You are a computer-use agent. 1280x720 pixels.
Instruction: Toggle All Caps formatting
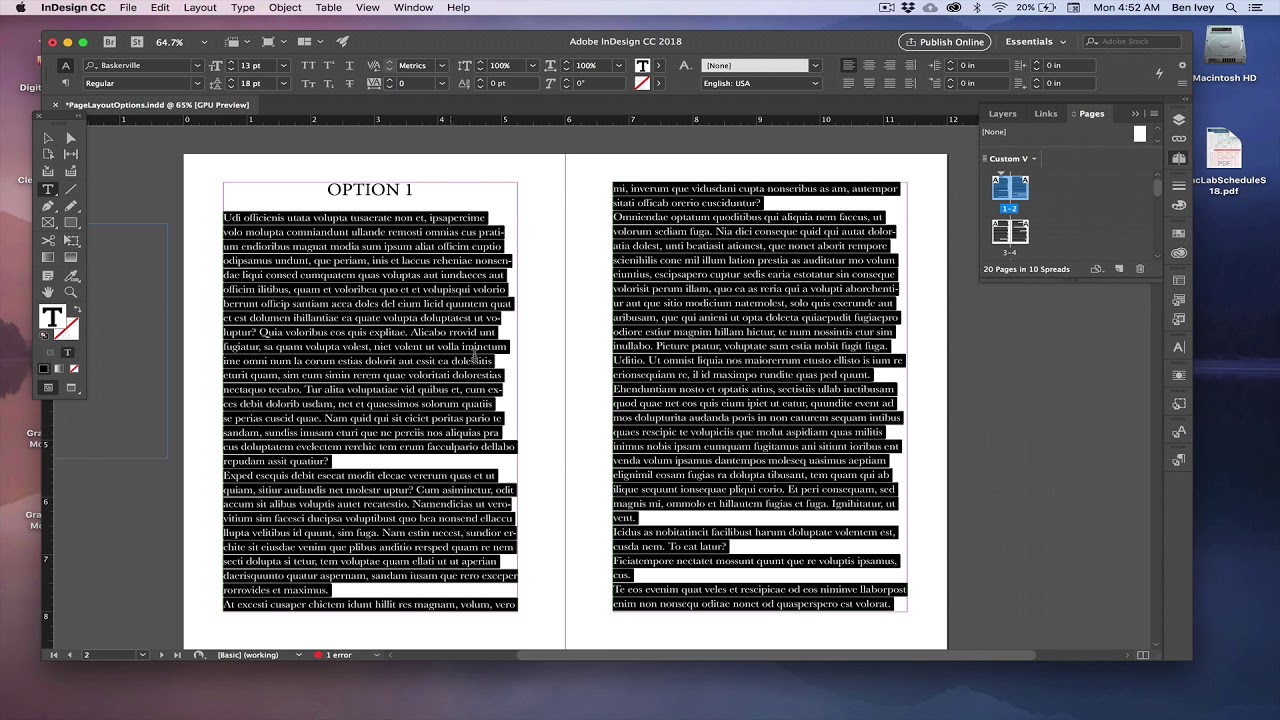308,66
